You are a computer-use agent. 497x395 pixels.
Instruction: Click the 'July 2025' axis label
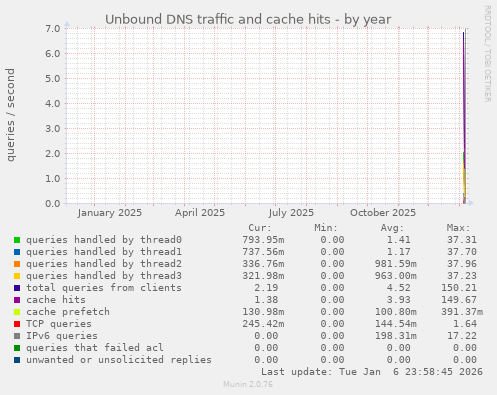pyautogui.click(x=291, y=213)
